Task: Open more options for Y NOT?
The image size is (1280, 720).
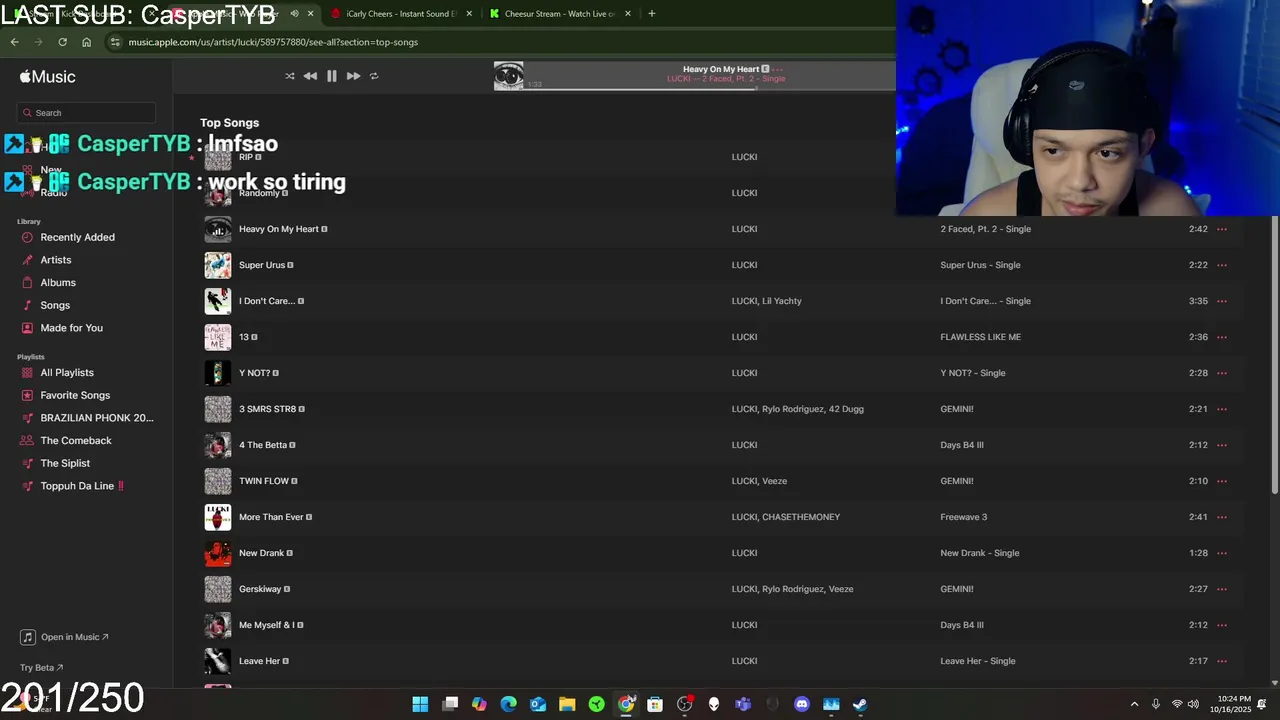Action: point(1222,373)
